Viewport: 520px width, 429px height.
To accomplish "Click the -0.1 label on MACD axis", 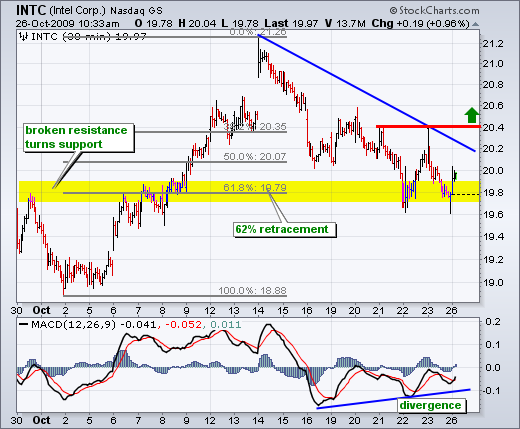I will click(x=492, y=390).
